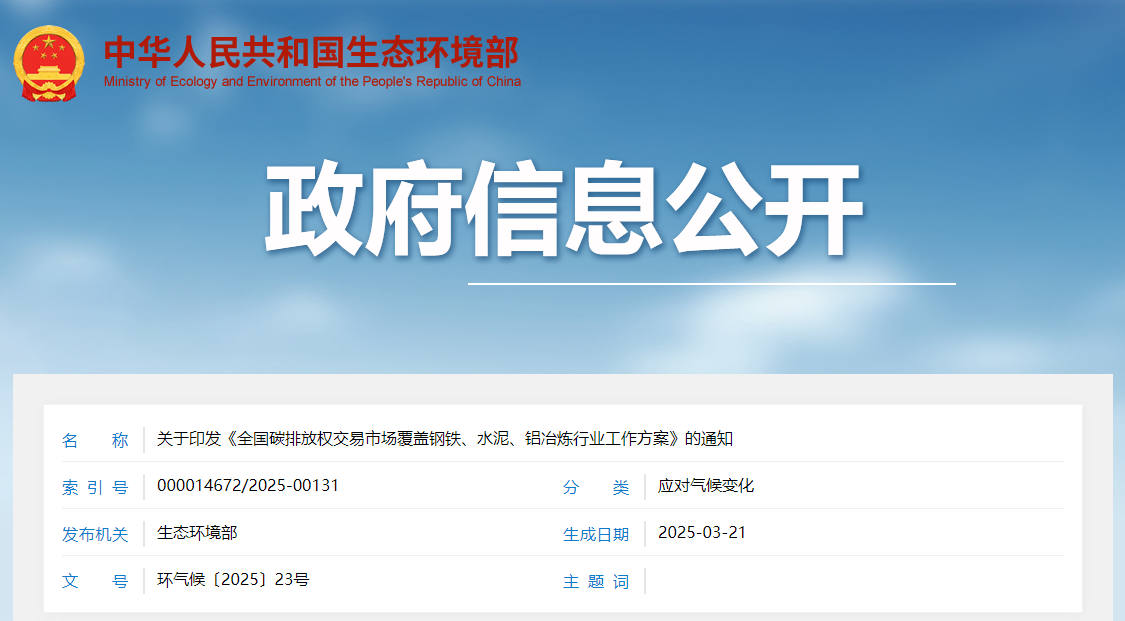
Task: Click the 主题词 label
Action: [596, 582]
